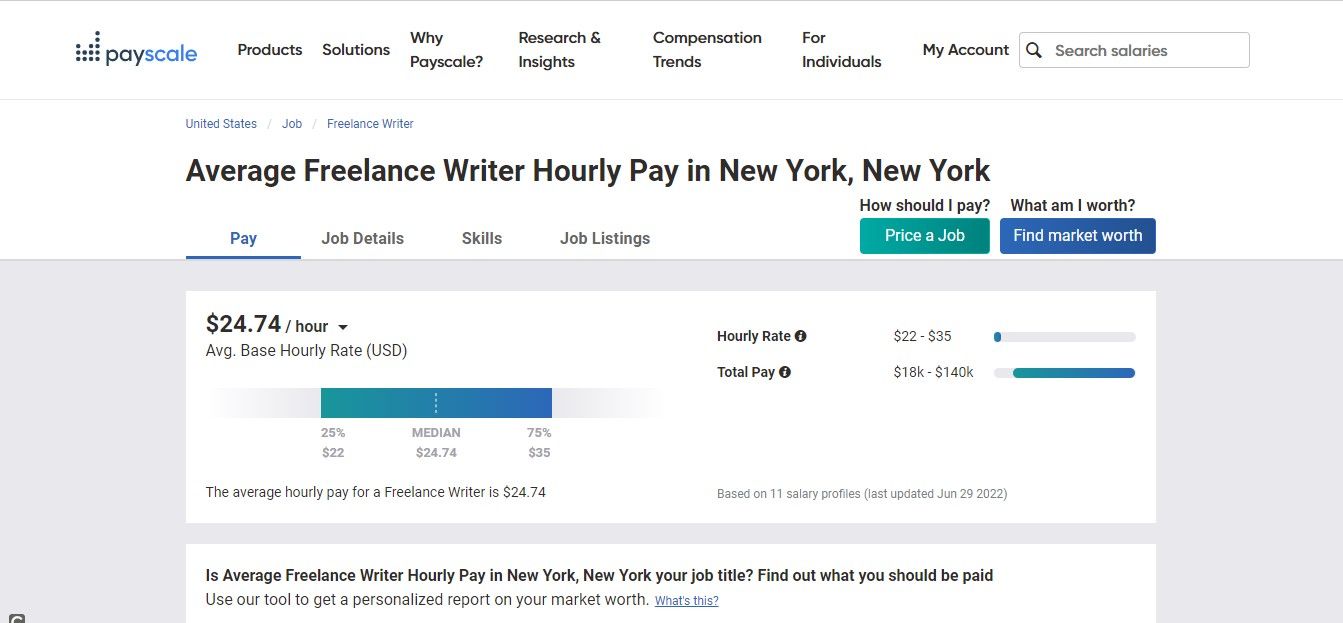The width and height of the screenshot is (1343, 623).
Task: Open Research & Insights menu
Action: pyautogui.click(x=560, y=50)
